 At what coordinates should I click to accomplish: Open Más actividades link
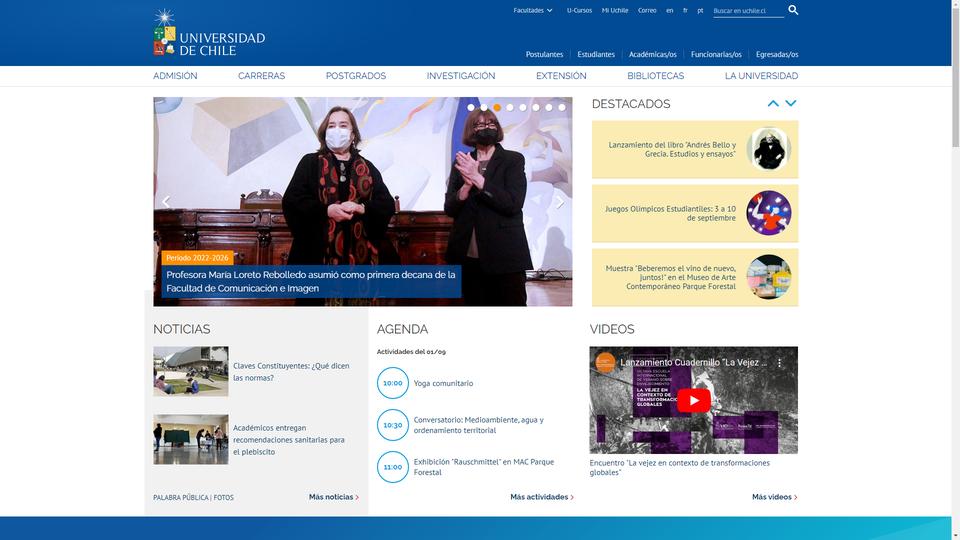point(542,497)
